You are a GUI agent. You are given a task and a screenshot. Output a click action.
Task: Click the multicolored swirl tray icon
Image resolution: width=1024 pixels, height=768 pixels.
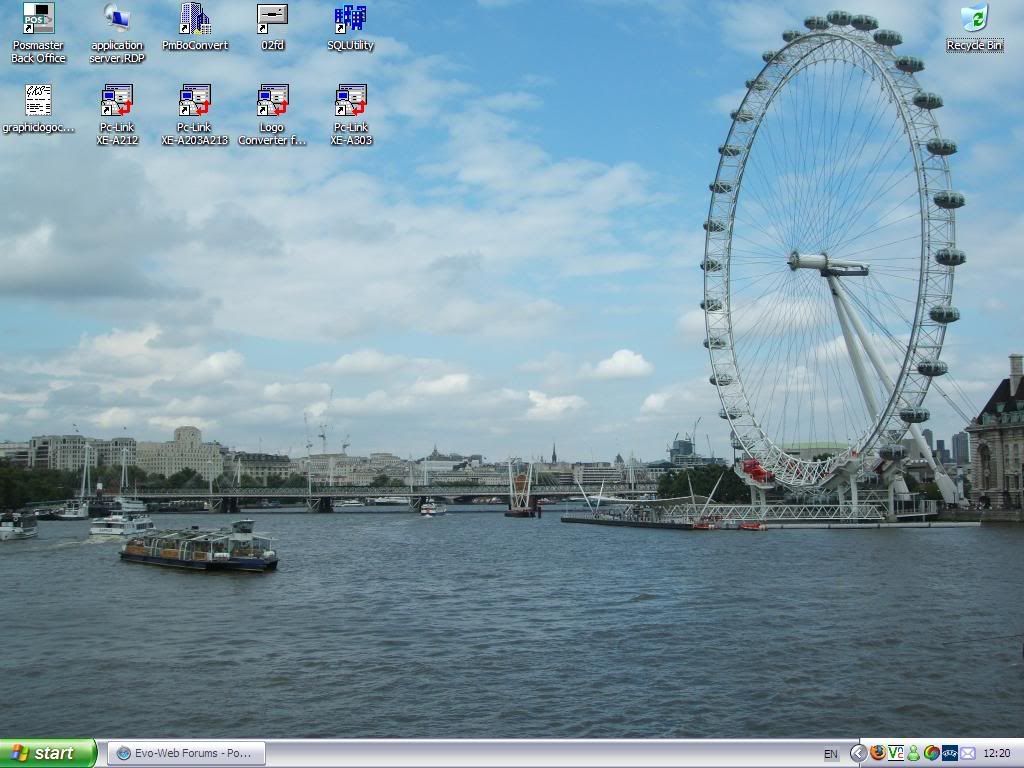tap(932, 754)
